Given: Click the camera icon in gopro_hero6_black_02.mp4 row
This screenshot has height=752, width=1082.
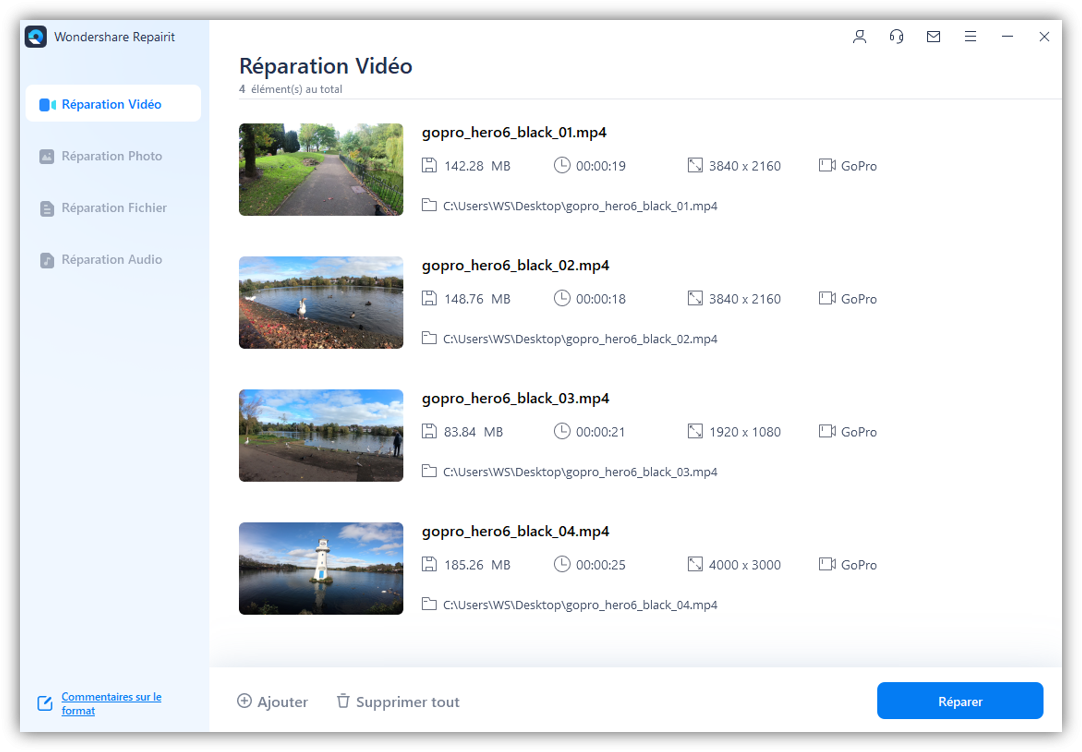Looking at the screenshot, I should (x=827, y=299).
